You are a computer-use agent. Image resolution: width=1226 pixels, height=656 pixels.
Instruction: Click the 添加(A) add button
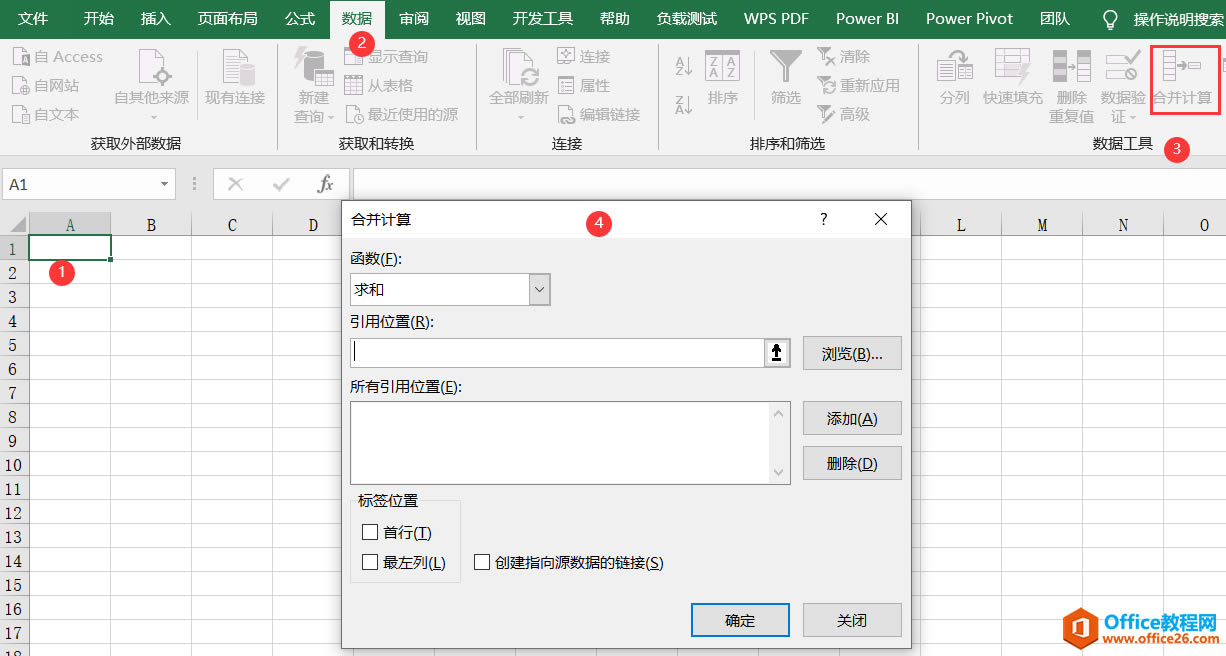click(852, 418)
